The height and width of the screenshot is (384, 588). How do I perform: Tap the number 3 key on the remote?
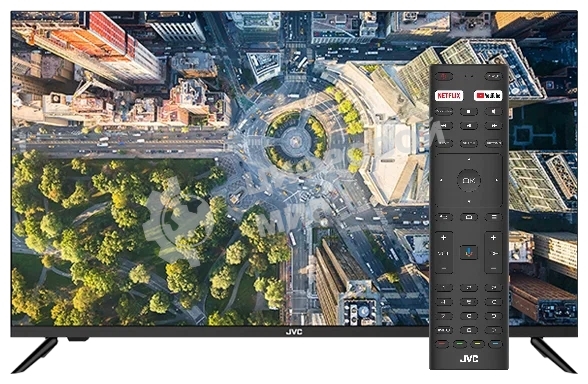pyautogui.click(x=494, y=288)
